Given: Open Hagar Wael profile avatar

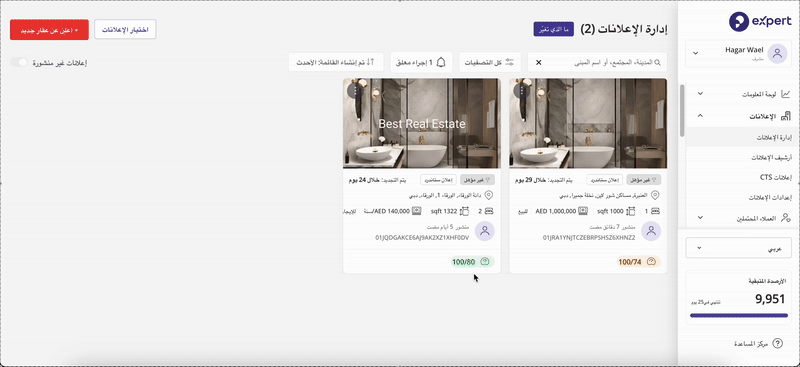Looking at the screenshot, I should (777, 53).
